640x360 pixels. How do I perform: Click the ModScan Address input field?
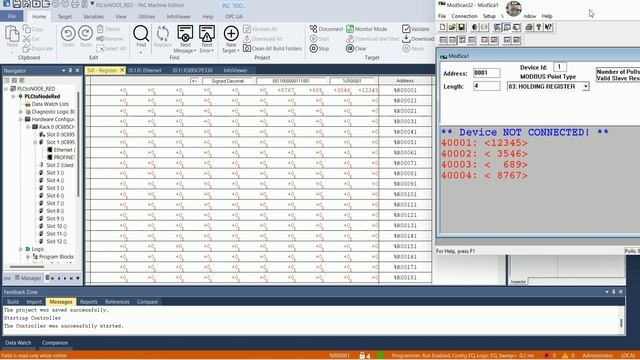487,73
